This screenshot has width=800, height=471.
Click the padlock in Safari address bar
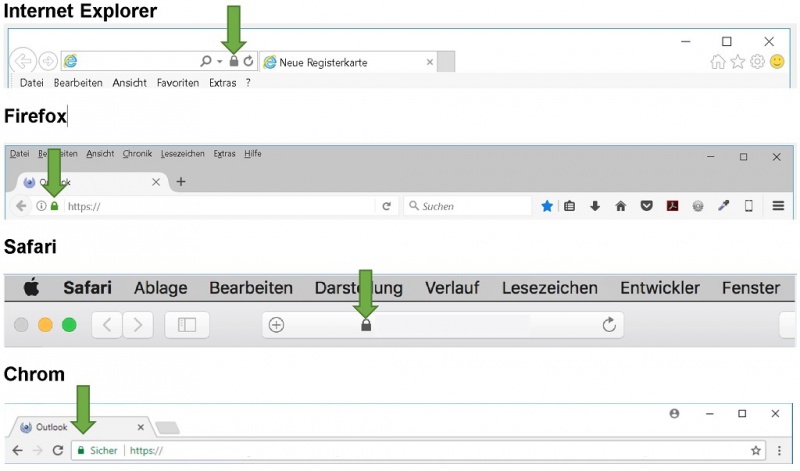366,325
